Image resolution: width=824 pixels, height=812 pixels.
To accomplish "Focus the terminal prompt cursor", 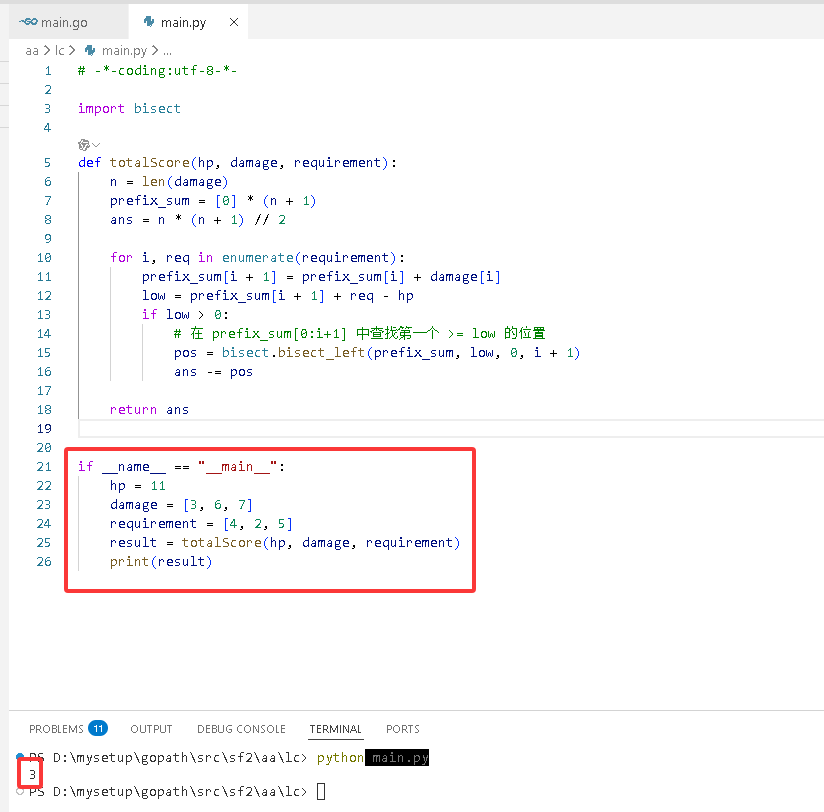I will 321,792.
